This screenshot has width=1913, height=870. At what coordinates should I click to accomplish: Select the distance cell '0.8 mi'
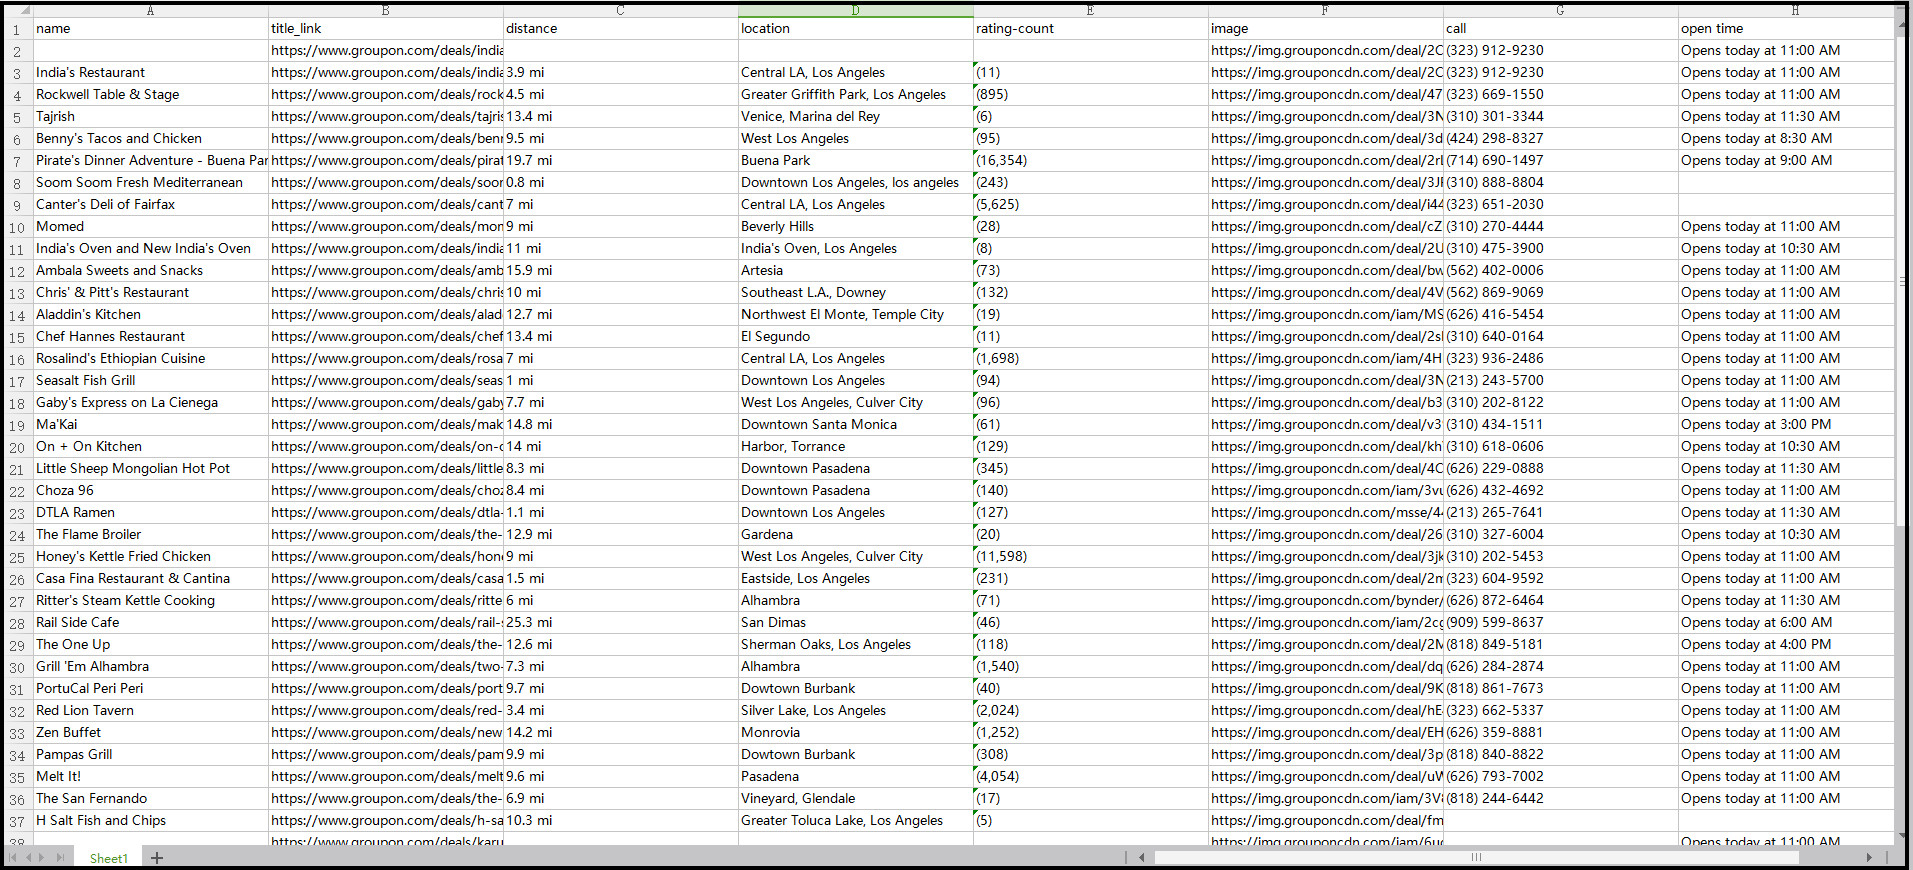click(620, 183)
